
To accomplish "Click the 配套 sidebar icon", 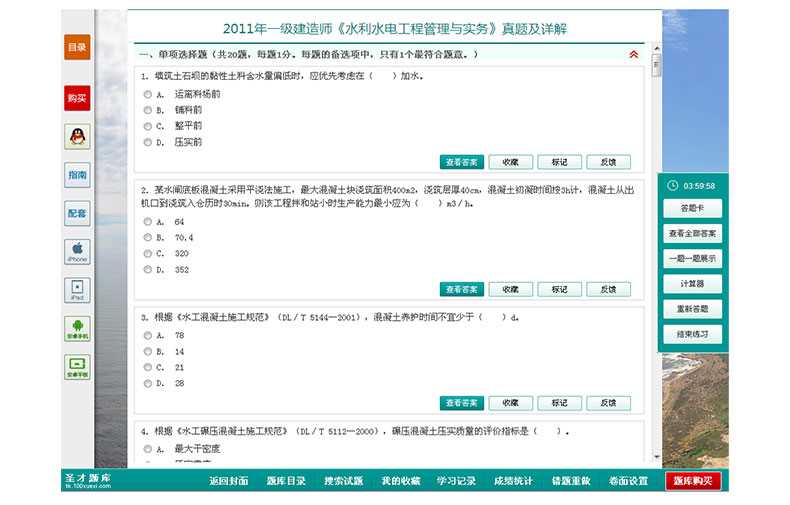I will coord(77,213).
